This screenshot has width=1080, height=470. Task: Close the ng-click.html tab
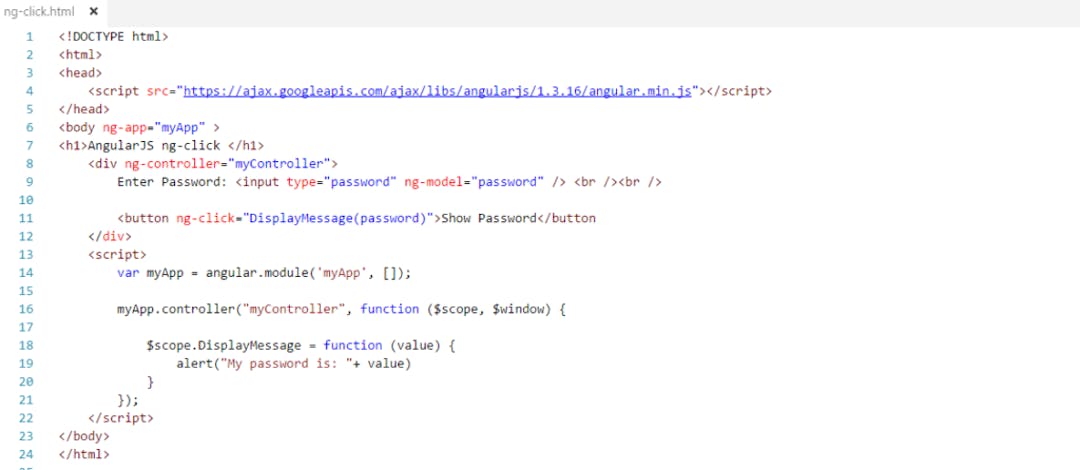93,11
